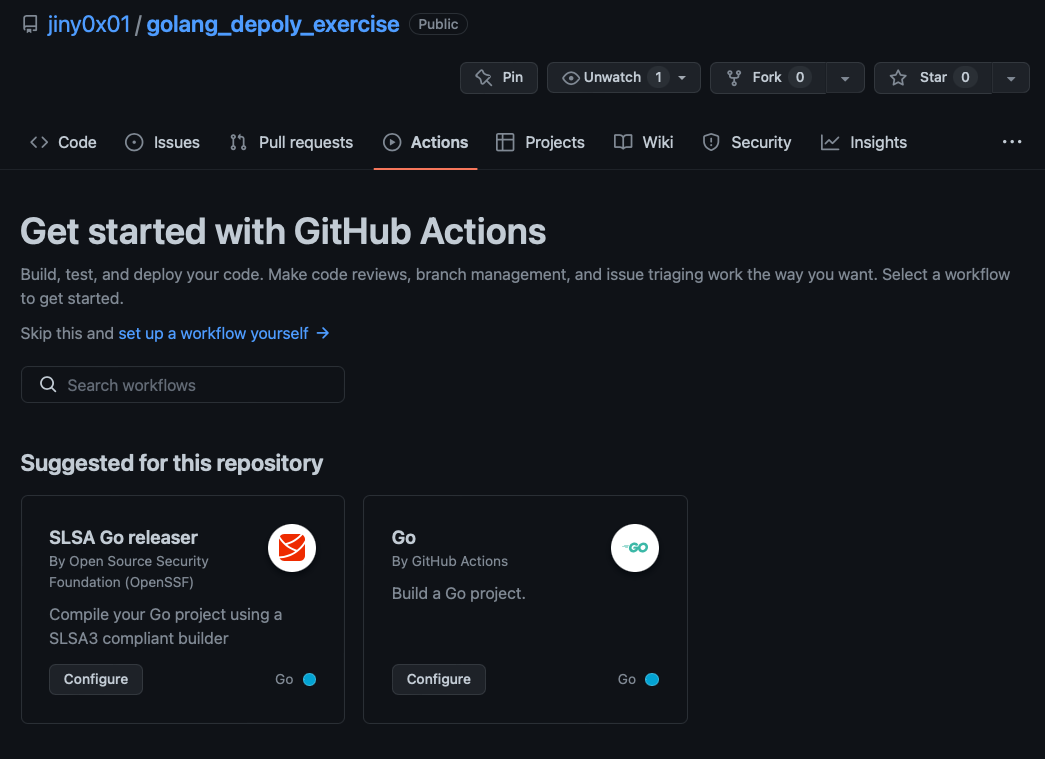The height and width of the screenshot is (759, 1045).
Task: Click 'Get started with GitHub Actions' heading
Action: point(283,231)
